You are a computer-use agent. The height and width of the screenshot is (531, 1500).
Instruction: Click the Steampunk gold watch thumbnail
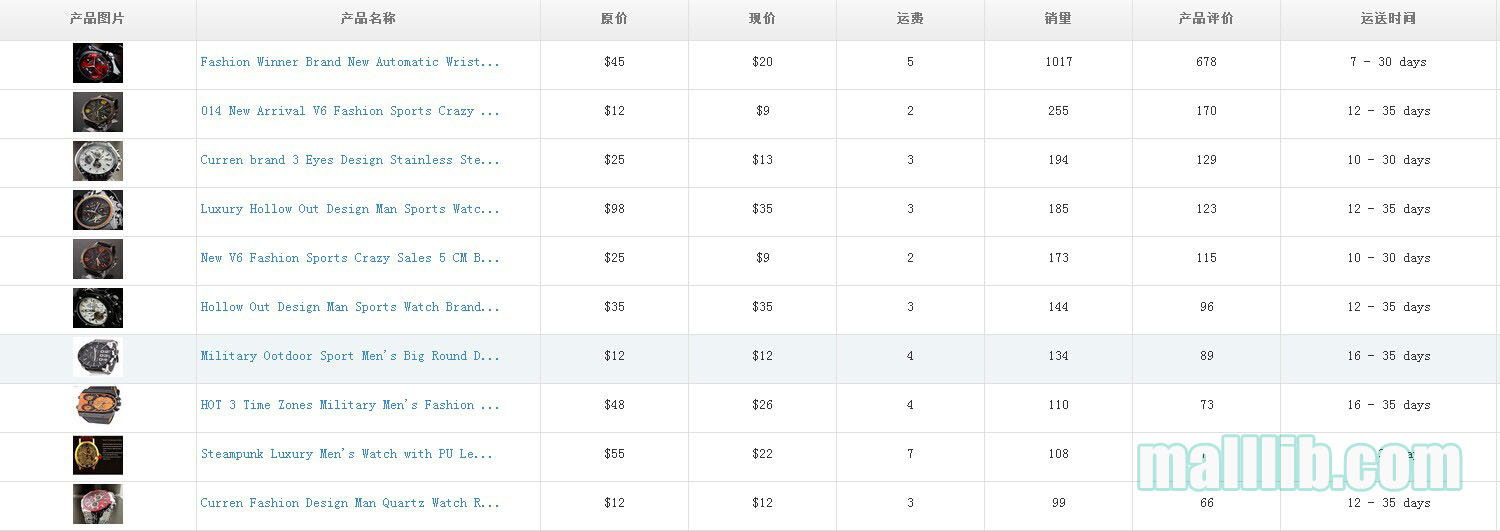pos(98,455)
